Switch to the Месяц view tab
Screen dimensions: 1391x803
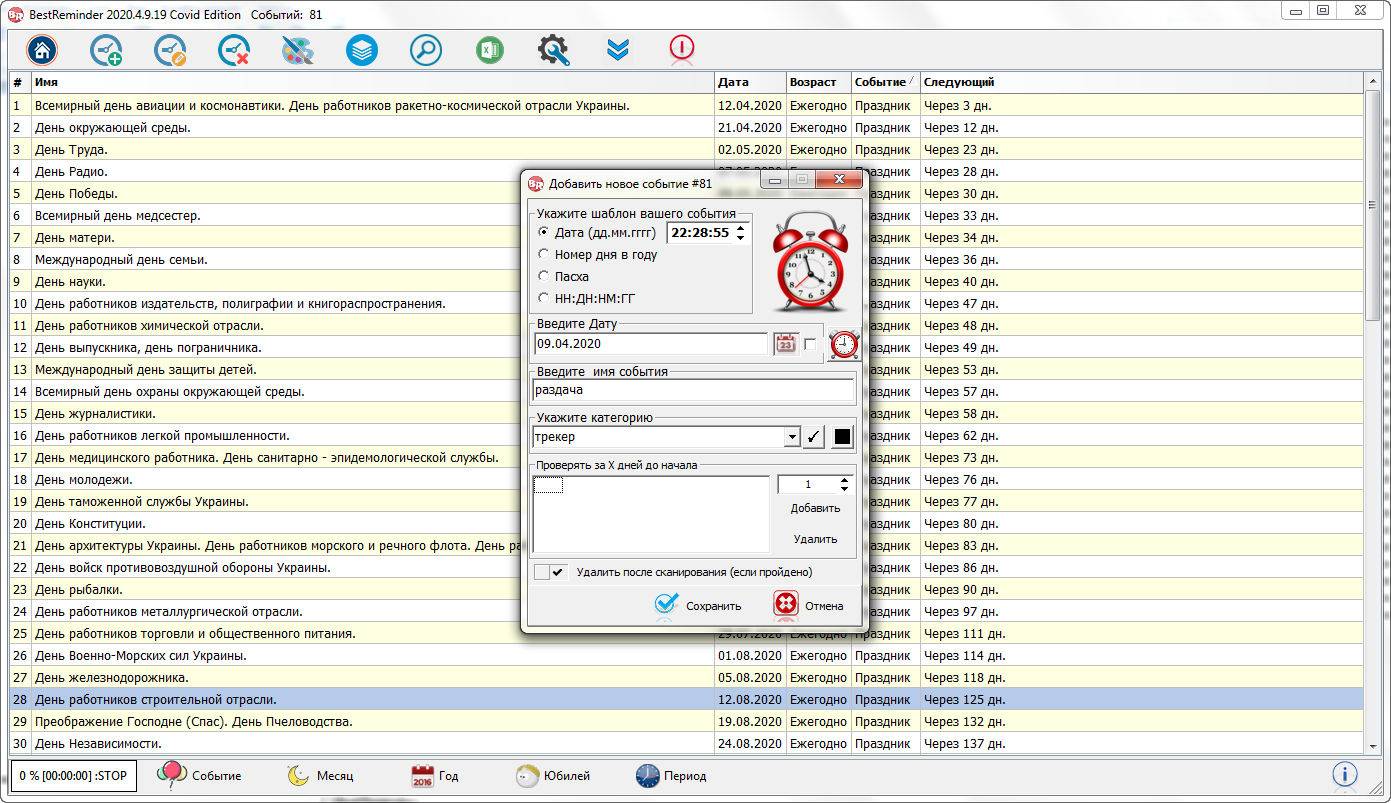[320, 776]
